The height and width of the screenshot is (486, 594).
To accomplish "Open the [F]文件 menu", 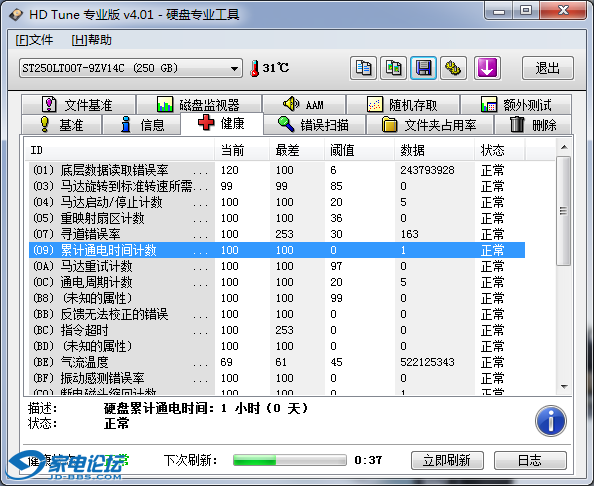I will click(x=34, y=40).
